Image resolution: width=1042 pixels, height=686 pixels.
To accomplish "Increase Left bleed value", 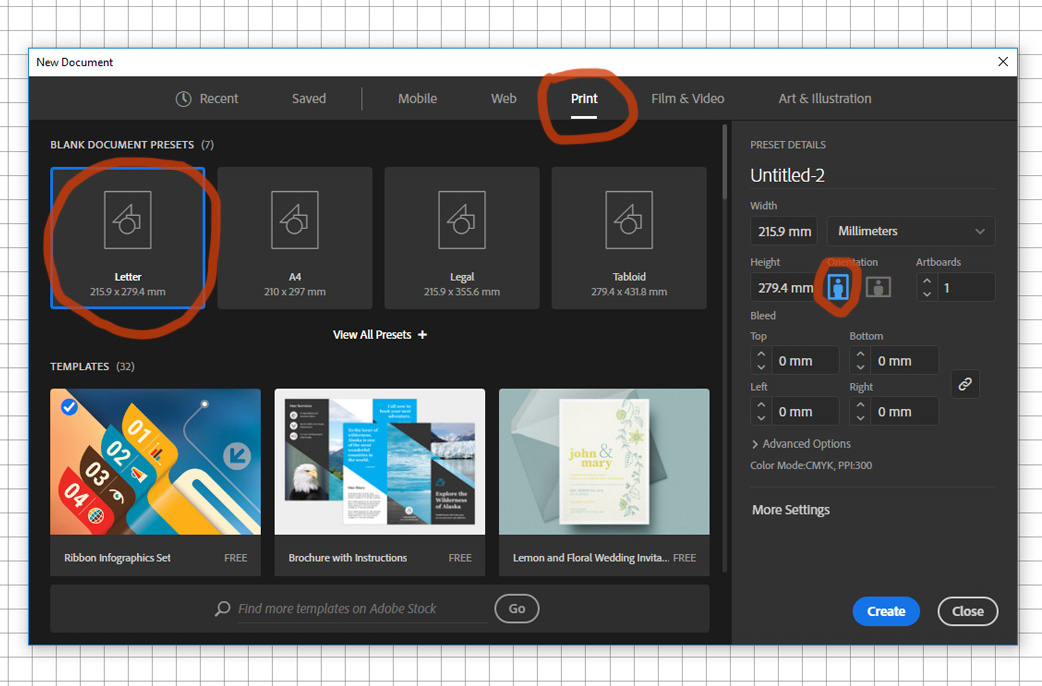I will pos(761,404).
